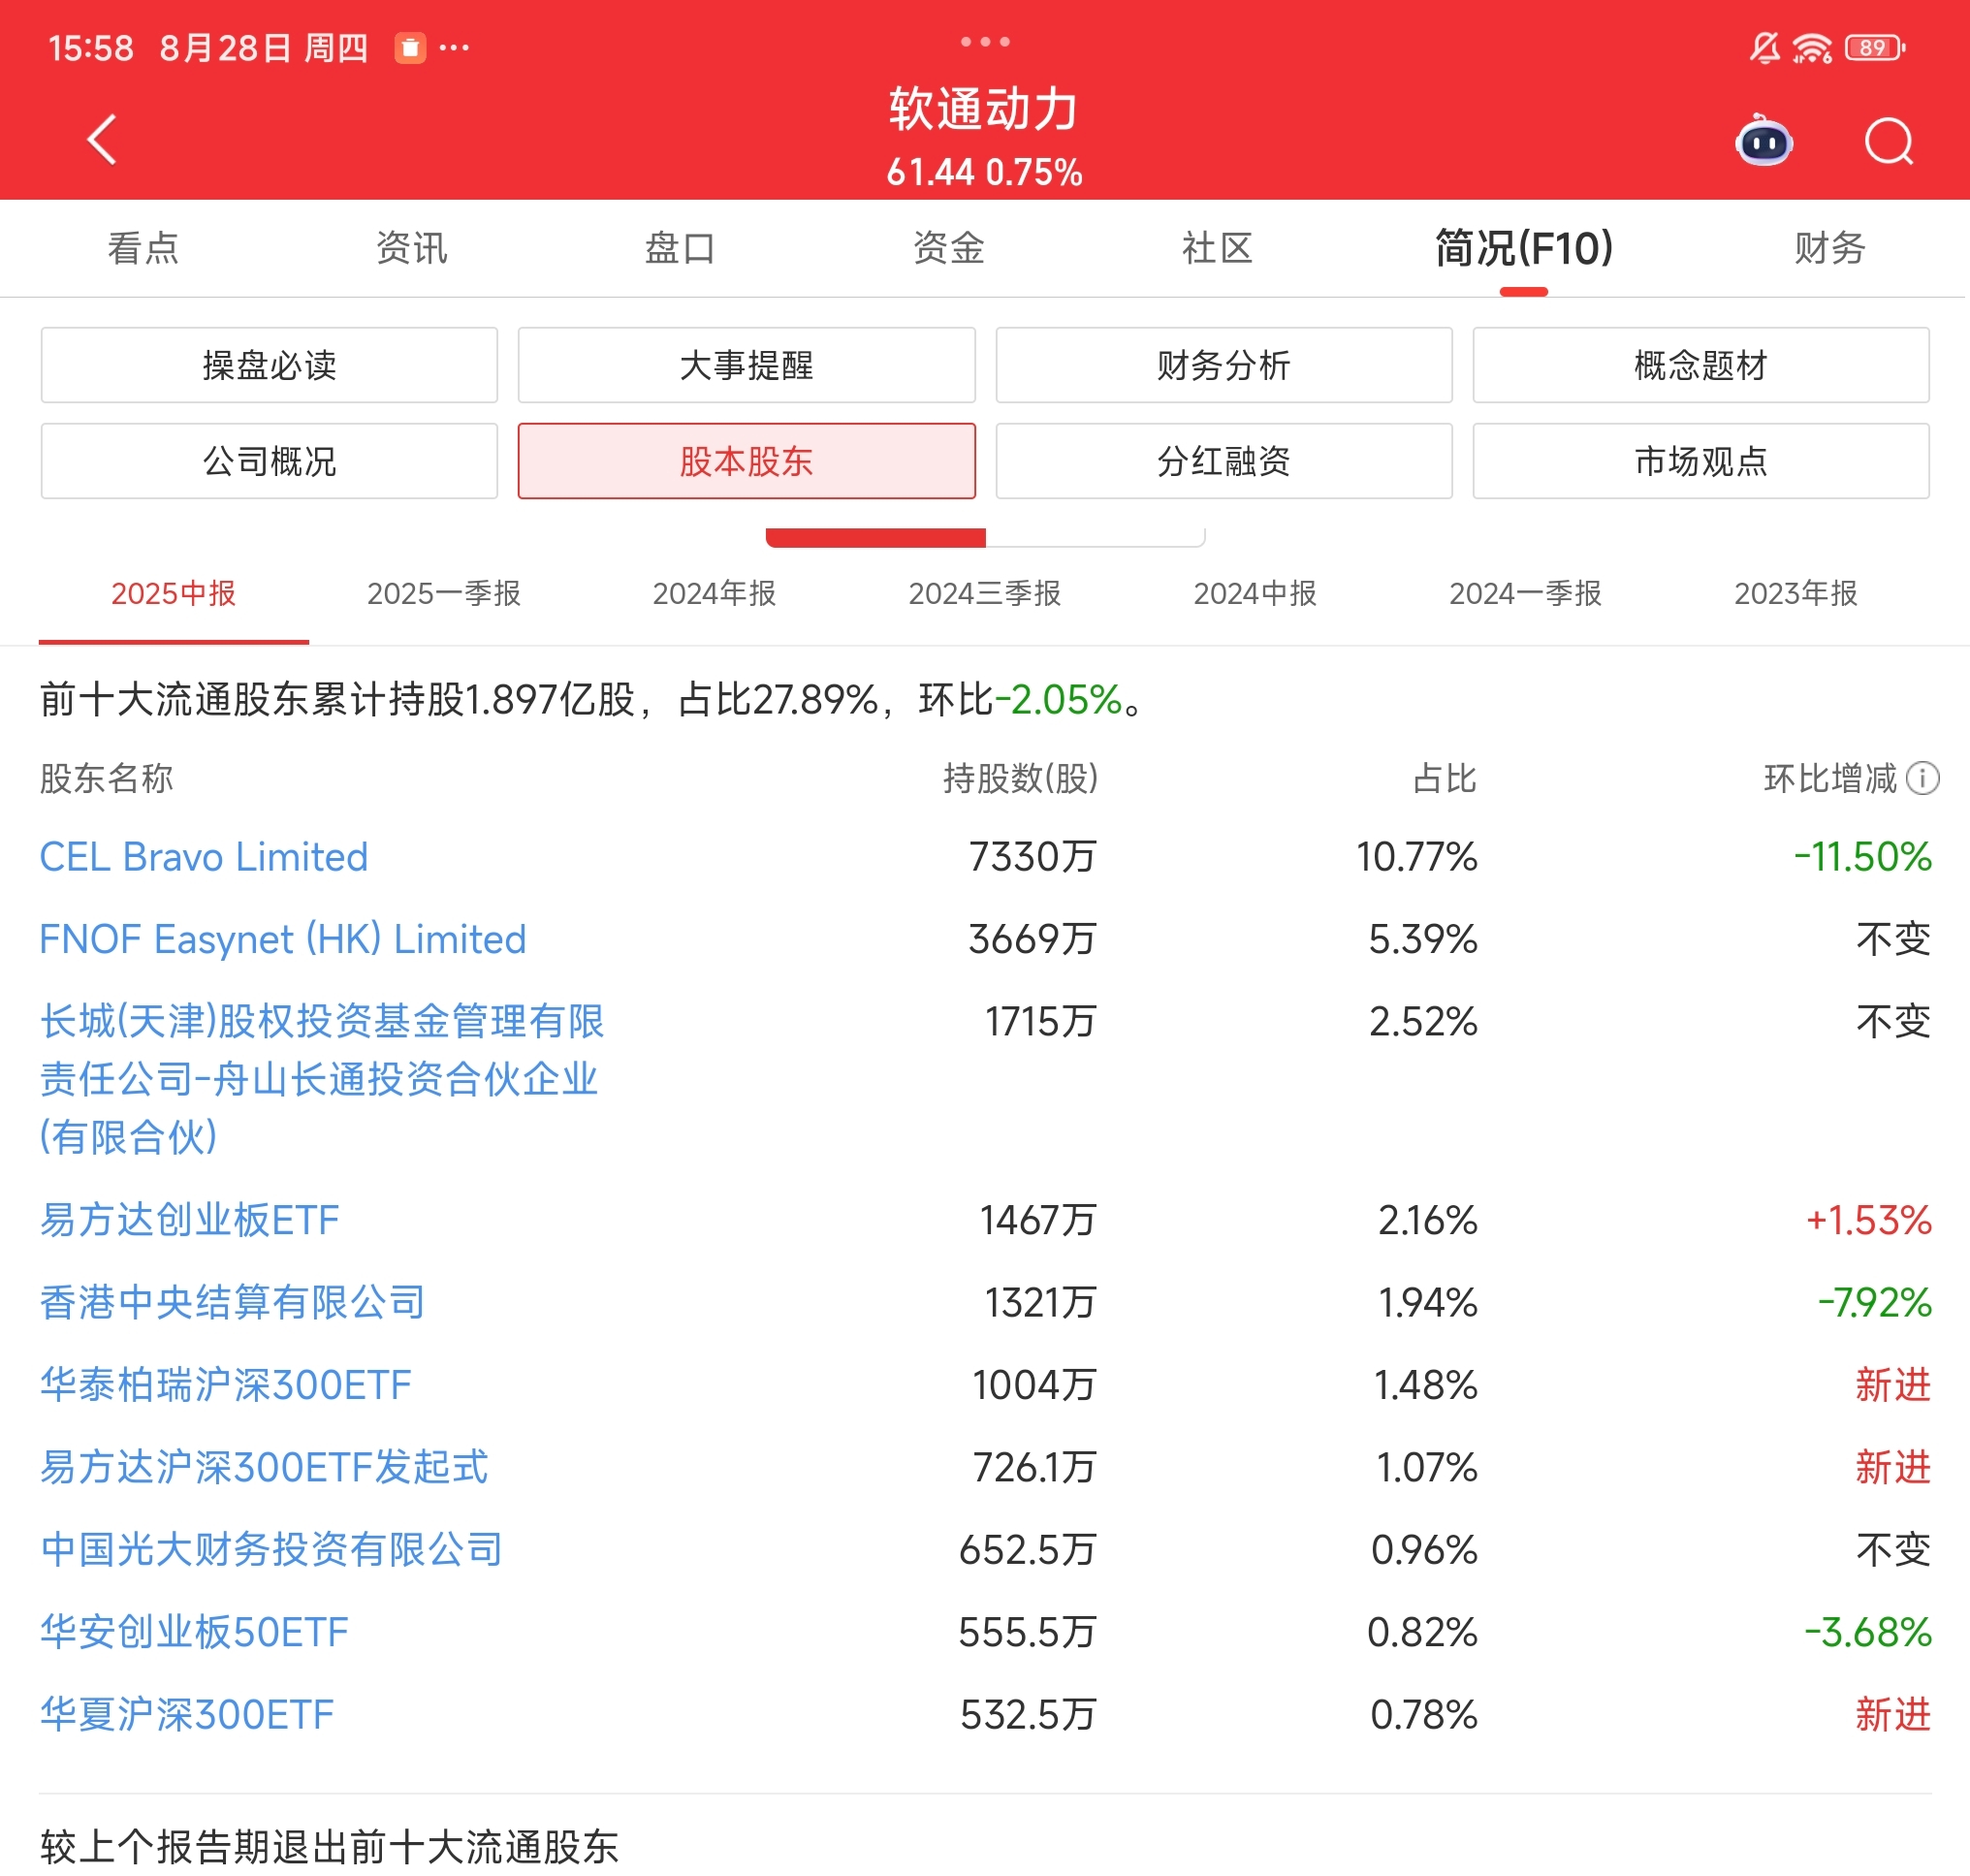The width and height of the screenshot is (1970, 1876).
Task: Open shareholder 华泰柏瑞沪深300ETF
Action: (x=225, y=1385)
